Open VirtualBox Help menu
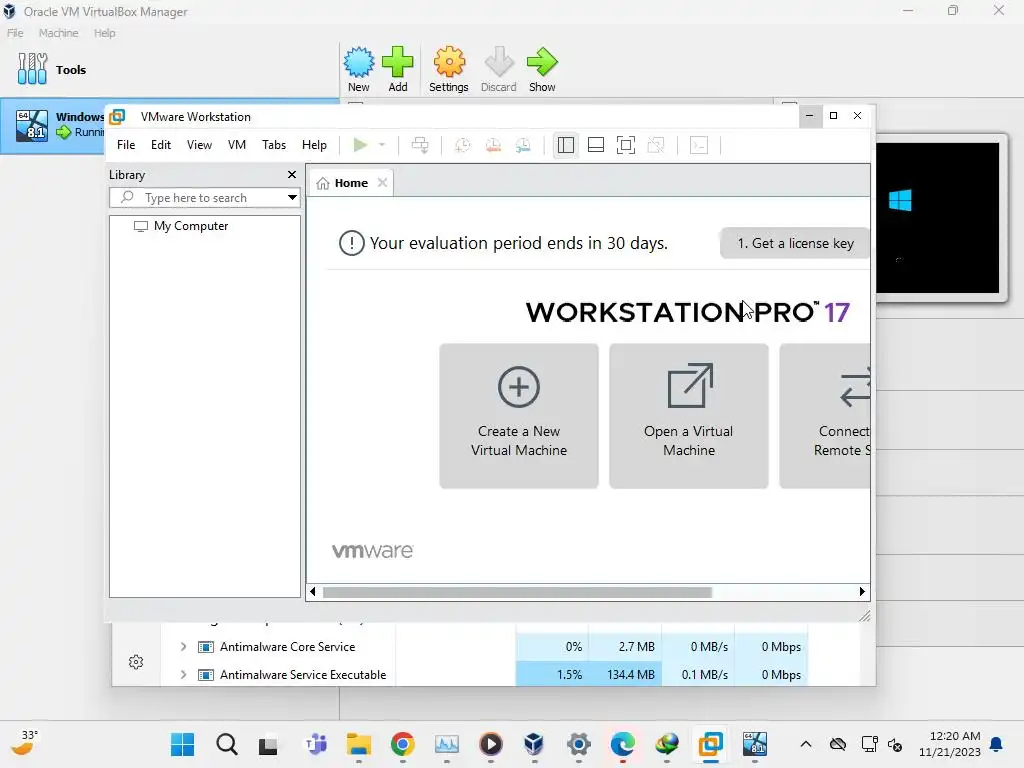 tap(104, 33)
